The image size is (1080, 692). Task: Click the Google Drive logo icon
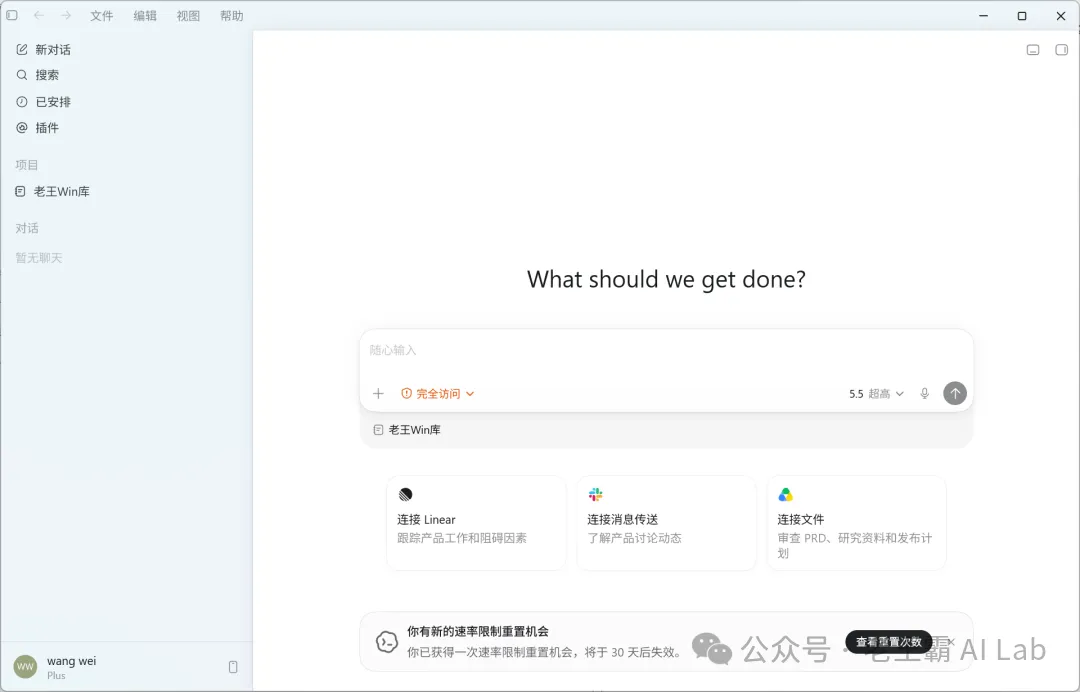(x=785, y=494)
